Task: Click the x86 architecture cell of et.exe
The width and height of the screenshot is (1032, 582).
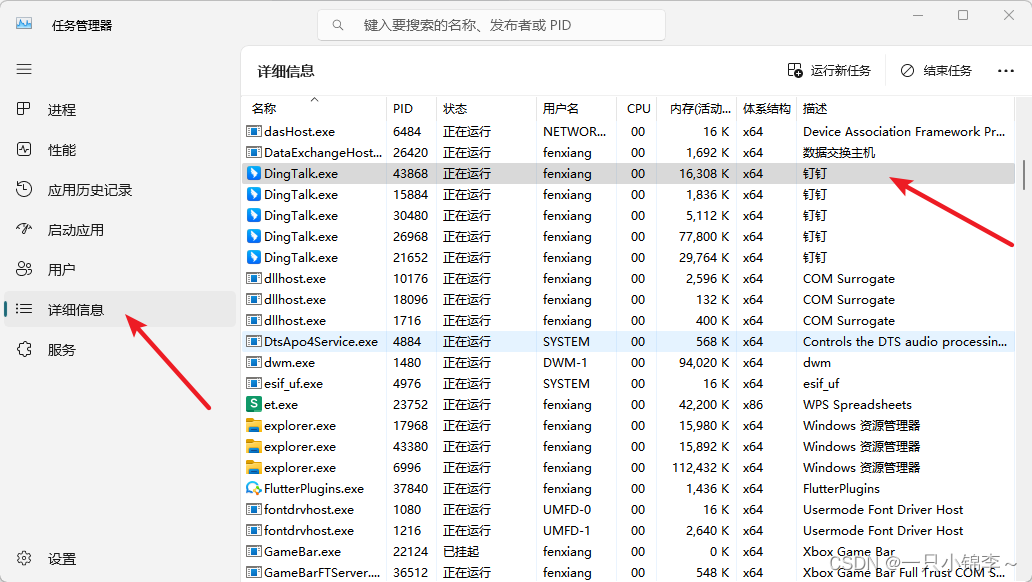Action: coord(753,405)
